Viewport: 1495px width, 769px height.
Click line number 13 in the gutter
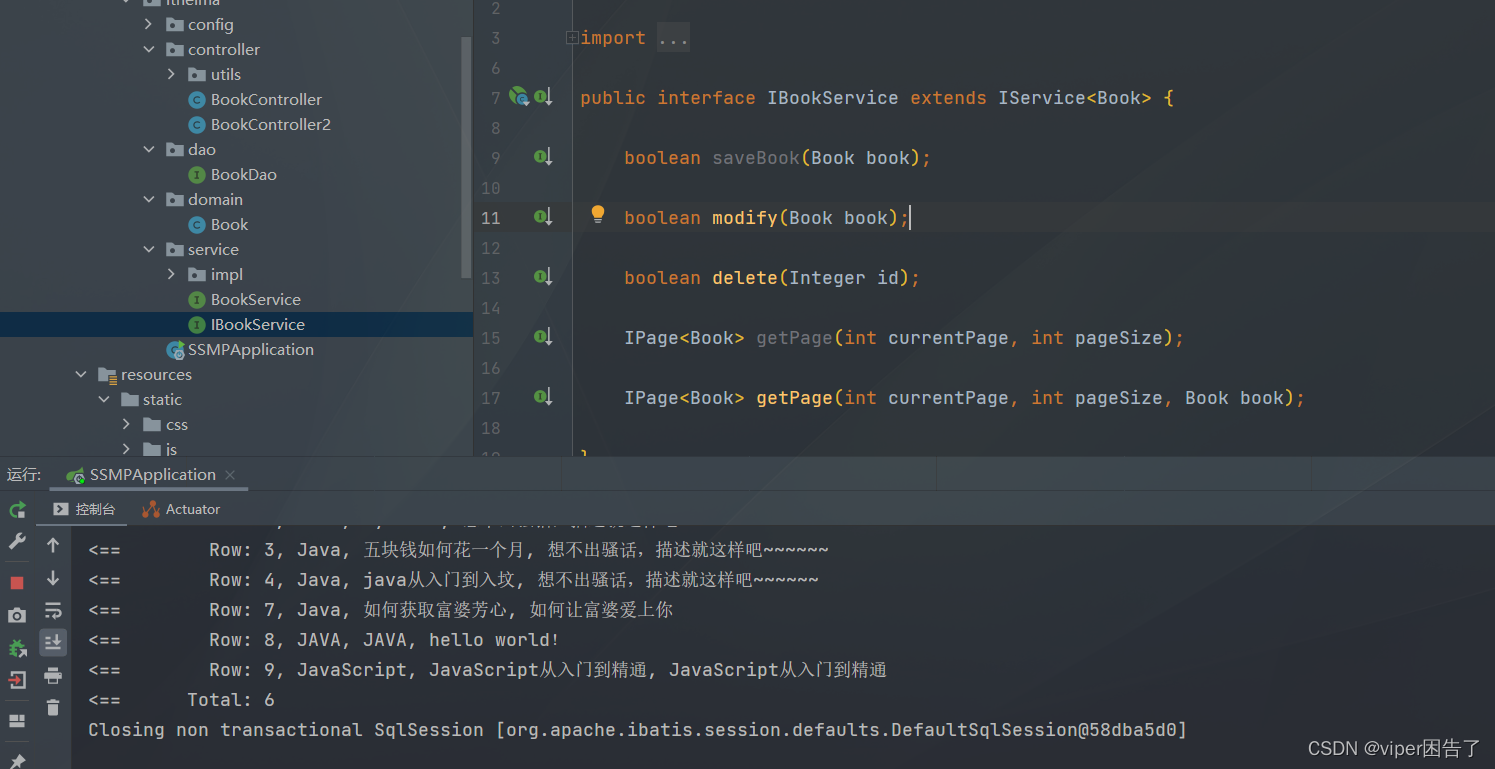click(x=490, y=278)
